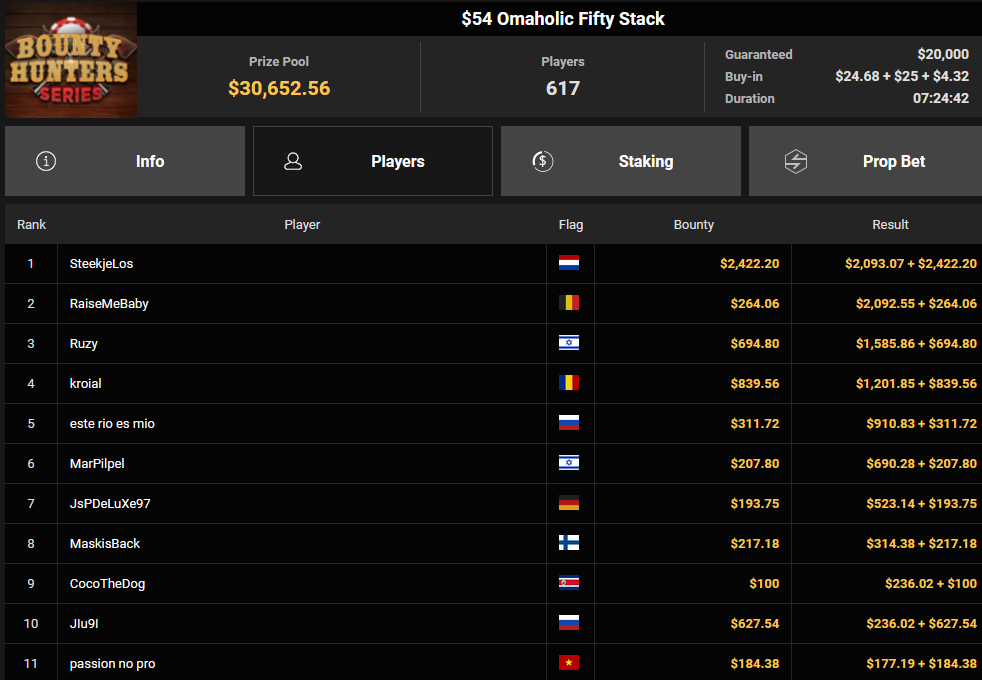Click the Belgium flag next to RaiseMeBaby
The width and height of the screenshot is (982, 680).
pyautogui.click(x=569, y=303)
